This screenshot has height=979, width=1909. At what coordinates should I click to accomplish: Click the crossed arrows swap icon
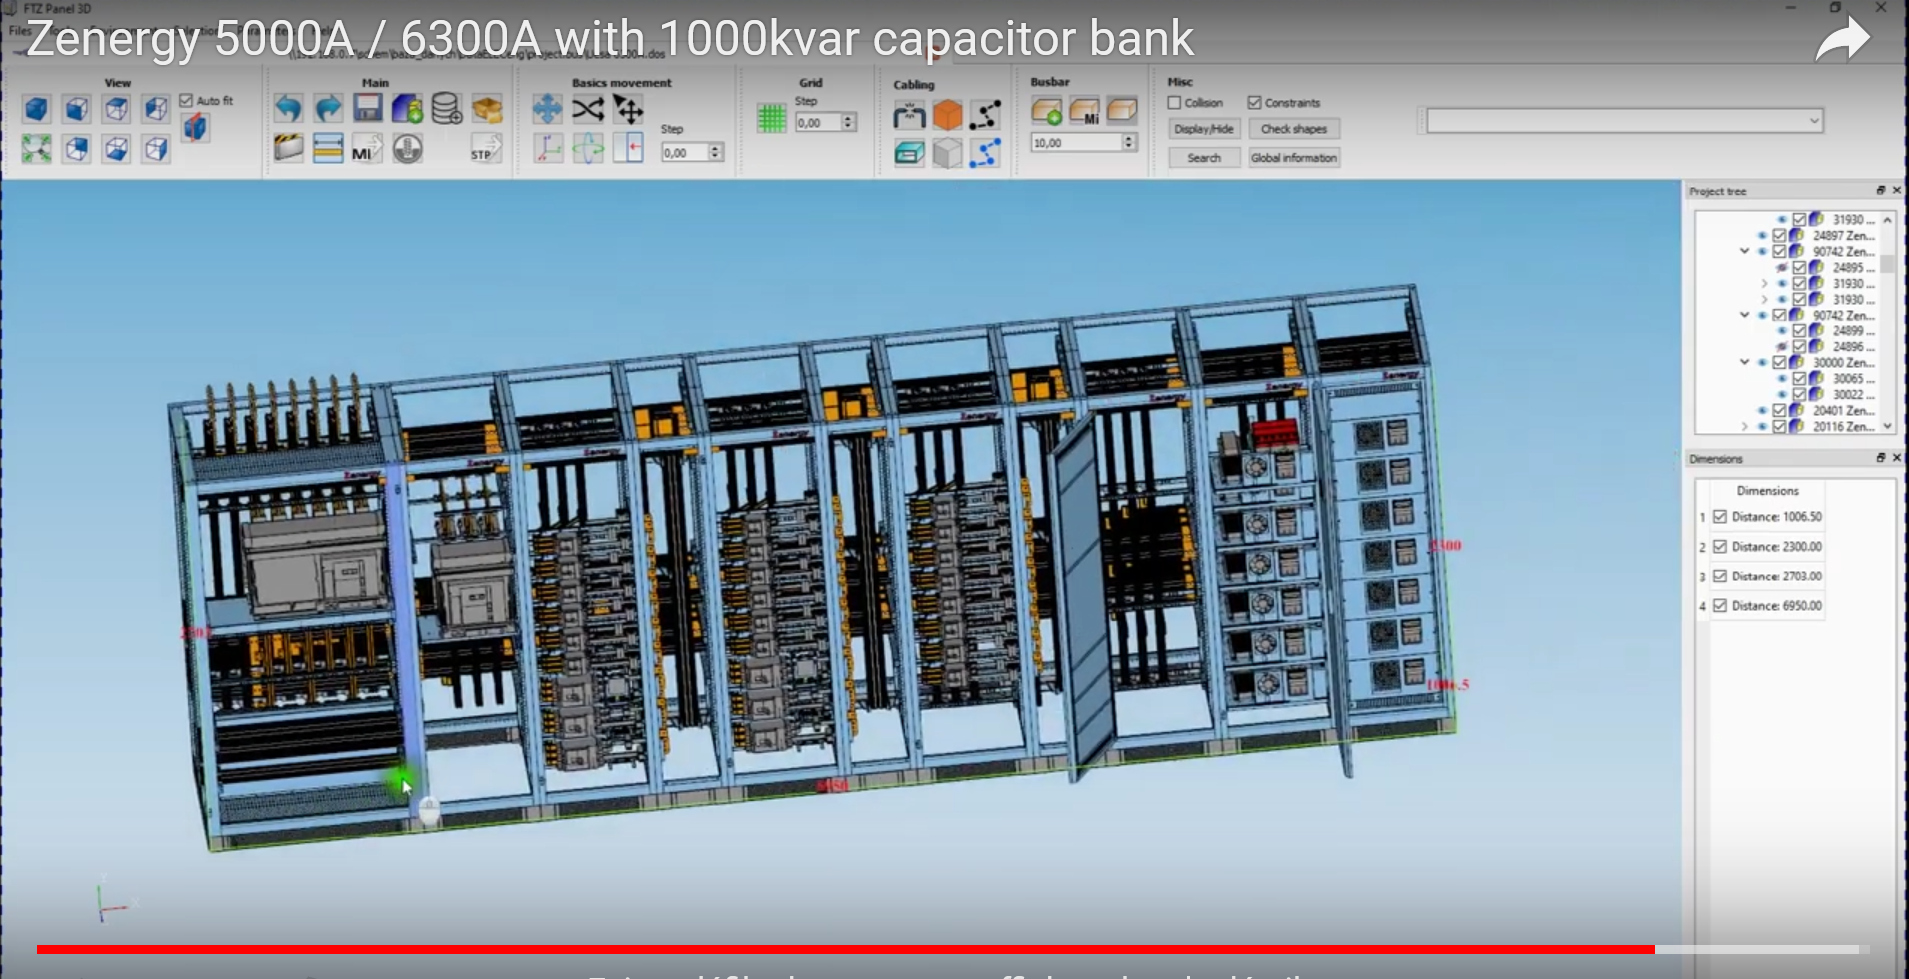pyautogui.click(x=588, y=109)
